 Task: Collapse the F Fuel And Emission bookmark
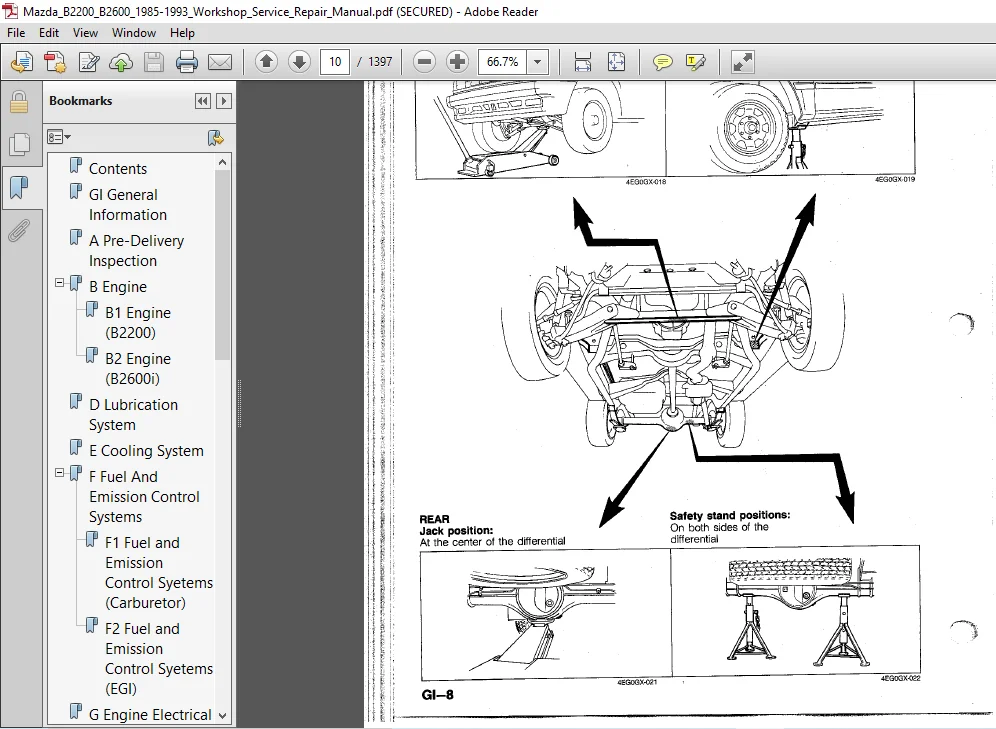point(60,473)
